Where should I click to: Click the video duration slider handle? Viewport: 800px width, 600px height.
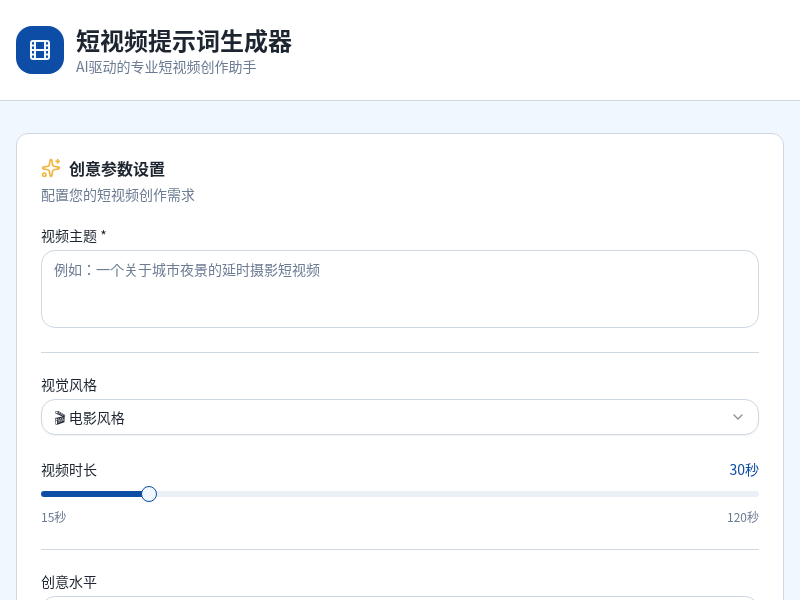point(149,494)
